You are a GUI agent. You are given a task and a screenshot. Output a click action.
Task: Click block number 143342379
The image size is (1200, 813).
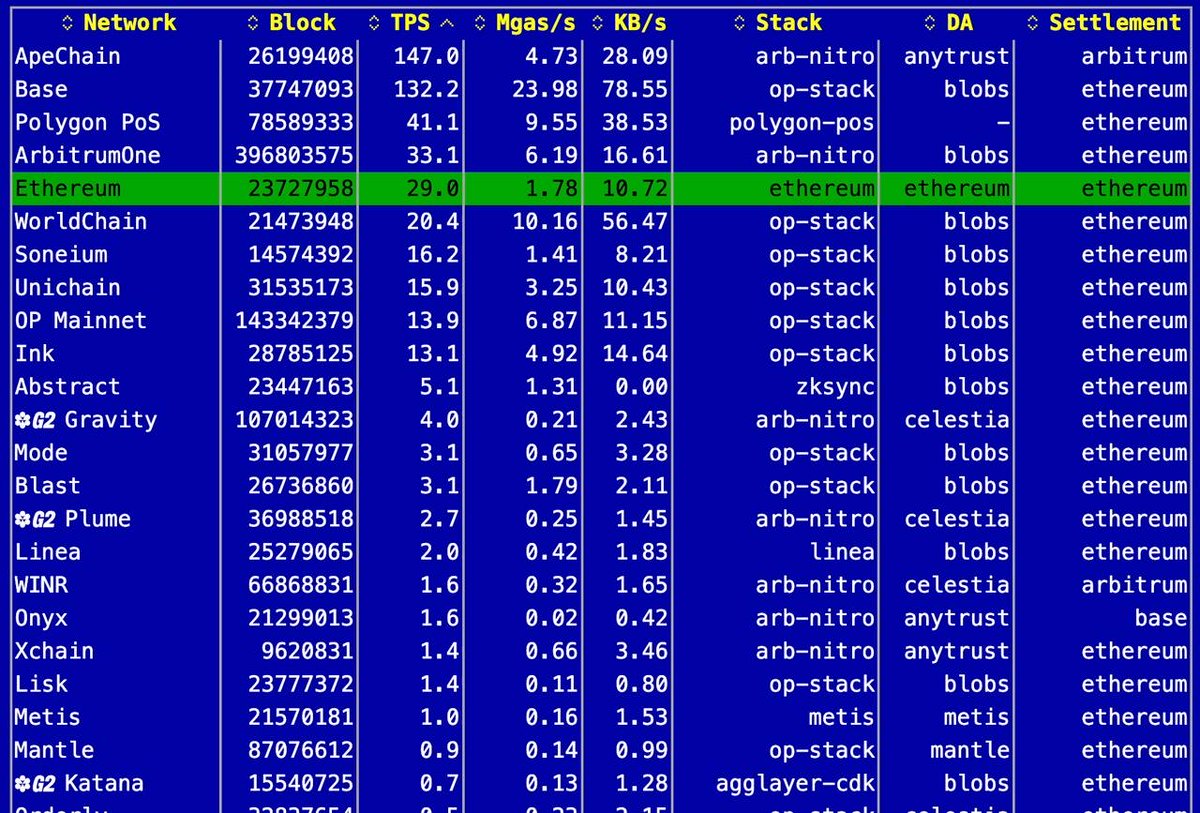pos(294,321)
